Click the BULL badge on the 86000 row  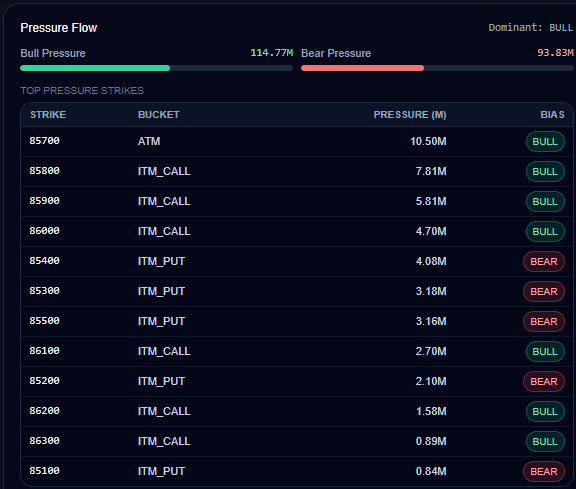[x=545, y=231]
